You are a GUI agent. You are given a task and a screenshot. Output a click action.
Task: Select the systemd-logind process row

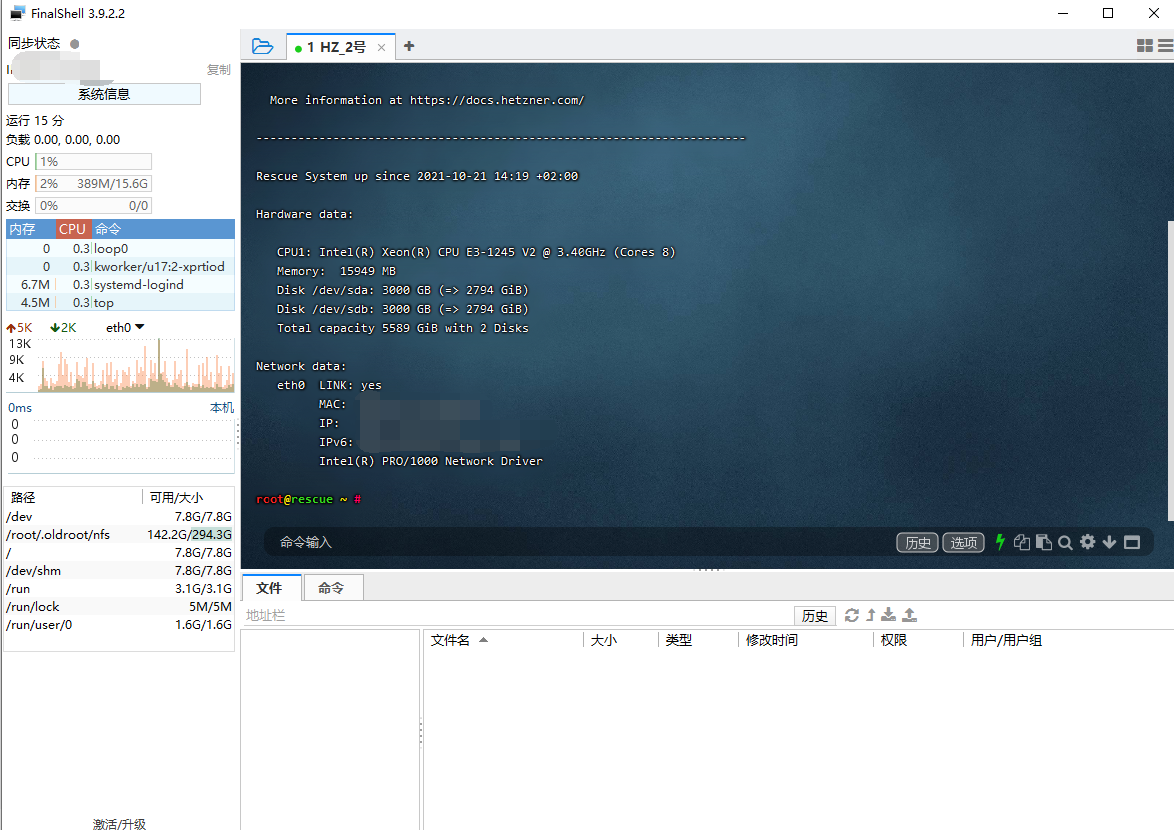click(x=121, y=284)
